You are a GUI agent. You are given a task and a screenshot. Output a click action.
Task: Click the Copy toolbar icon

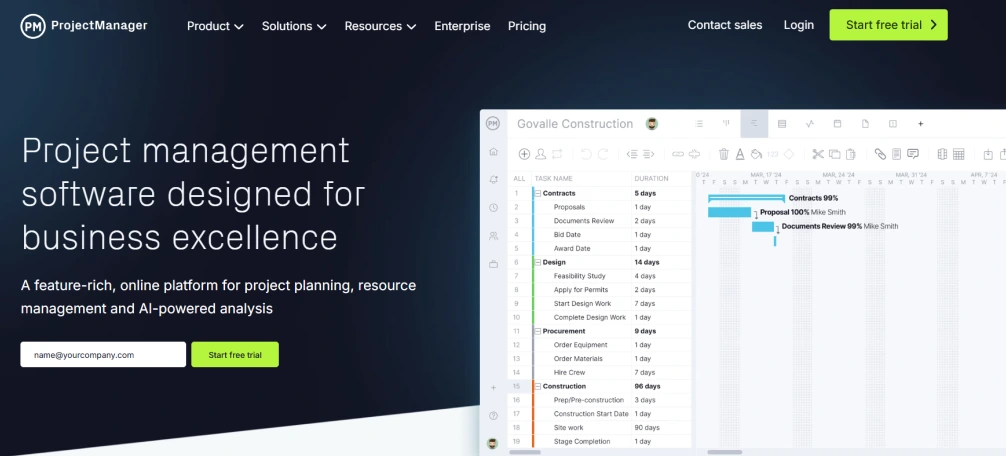click(x=834, y=154)
